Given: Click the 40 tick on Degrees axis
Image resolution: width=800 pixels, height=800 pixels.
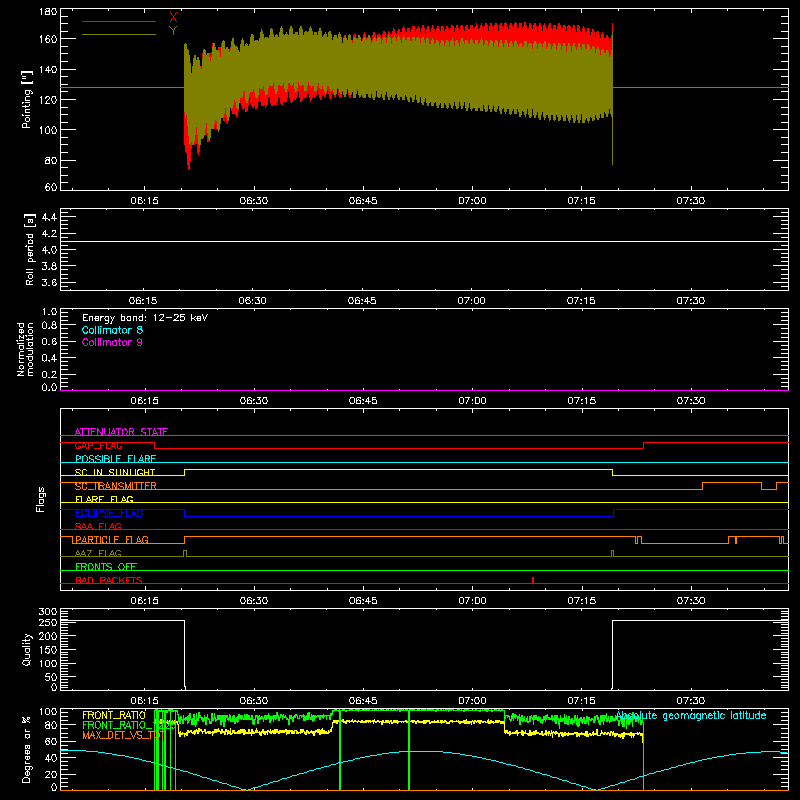Looking at the screenshot, I should pos(52,758).
